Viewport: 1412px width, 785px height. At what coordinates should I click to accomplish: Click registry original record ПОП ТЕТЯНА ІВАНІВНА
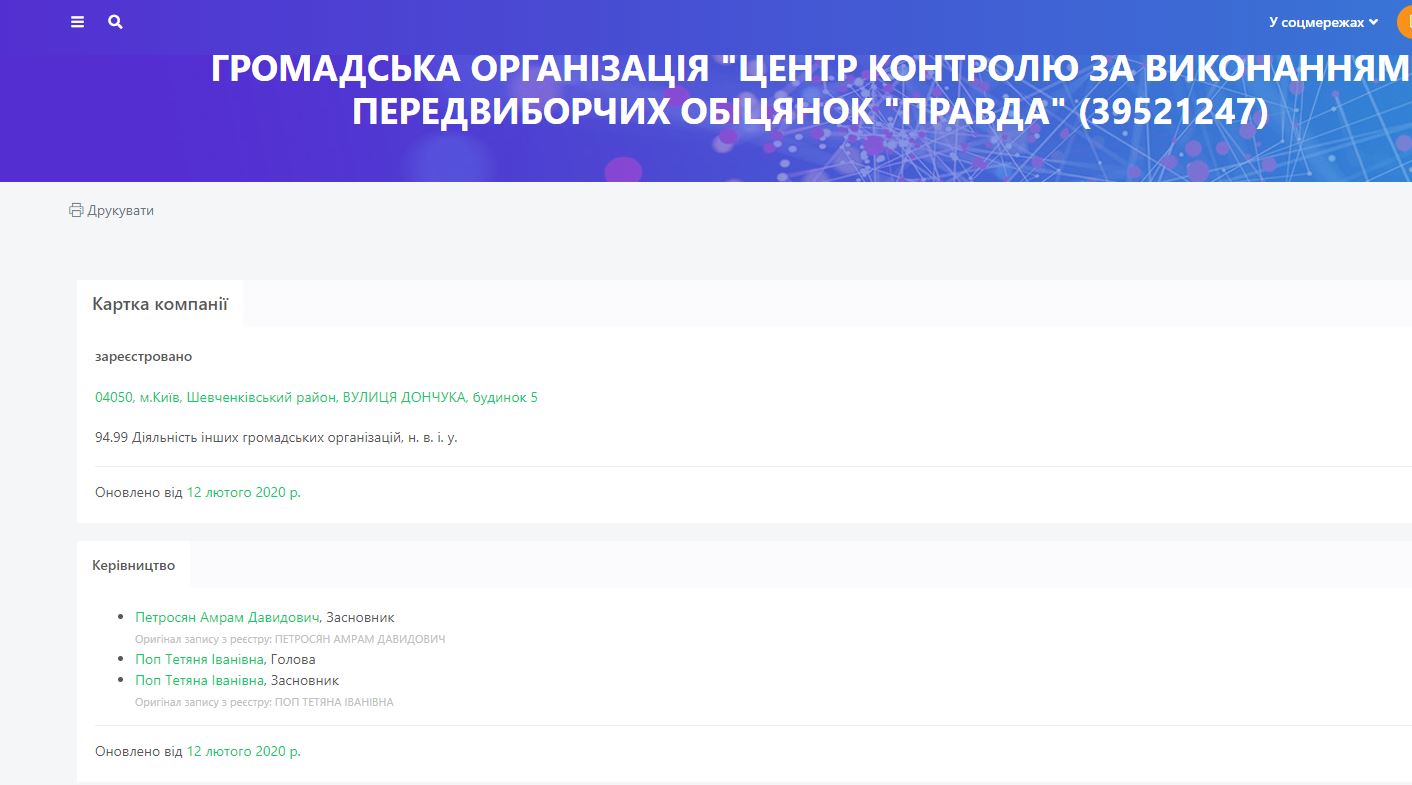(x=264, y=702)
